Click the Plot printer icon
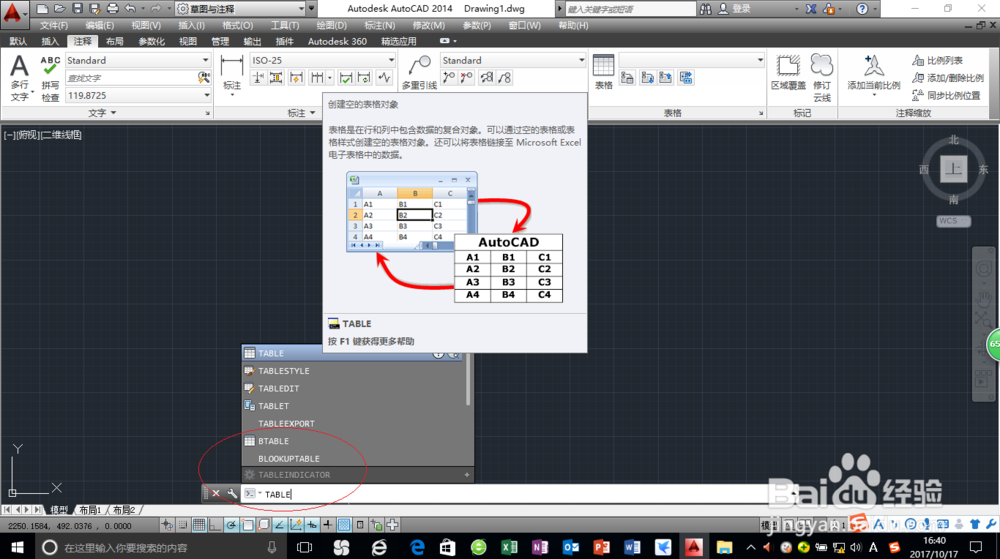1000x559 pixels. point(112,8)
